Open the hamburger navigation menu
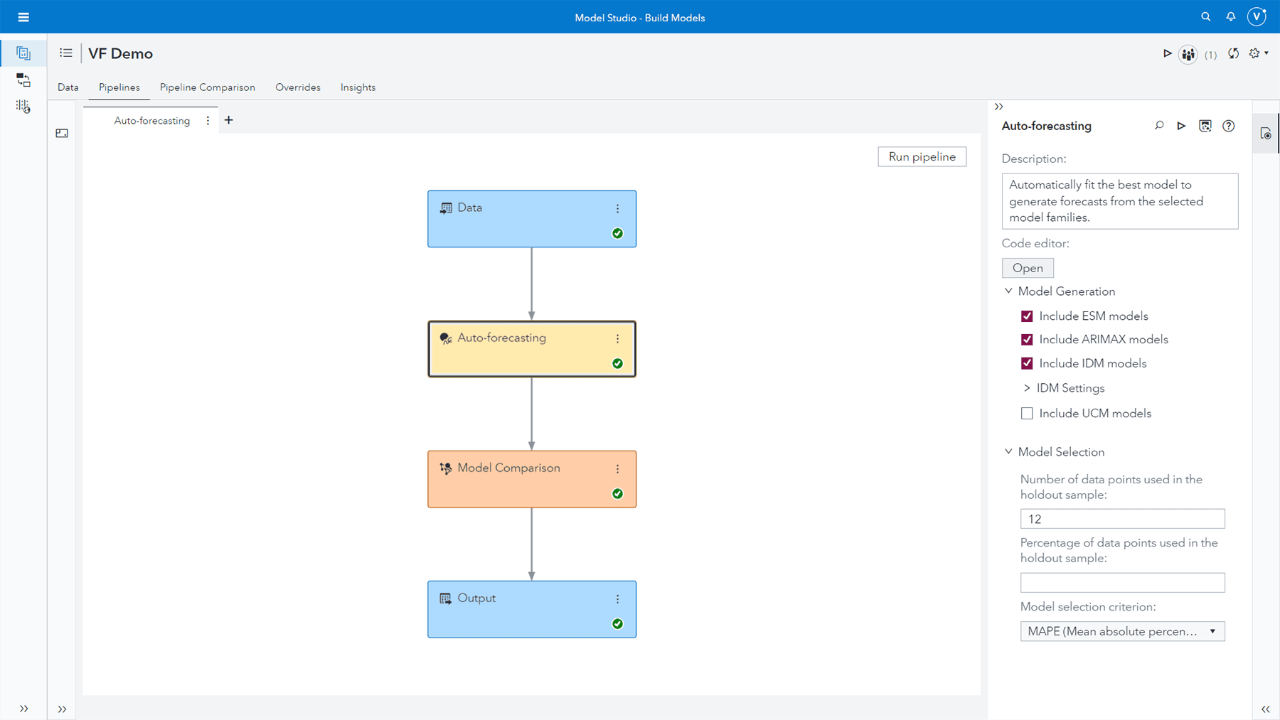Viewport: 1280px width, 720px height. pos(23,17)
